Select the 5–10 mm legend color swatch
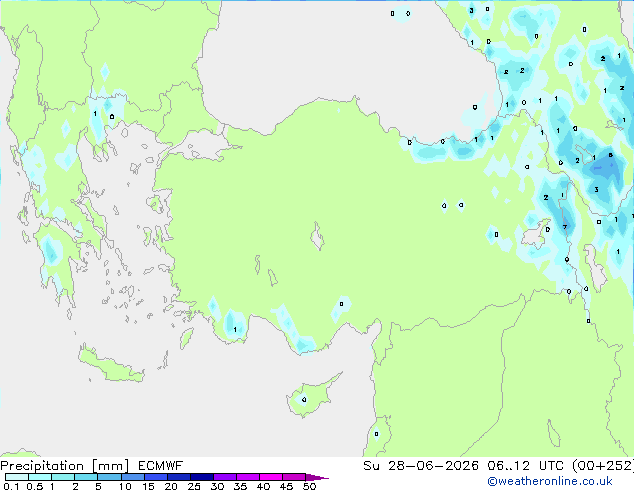634x490 pixels. click(109, 477)
